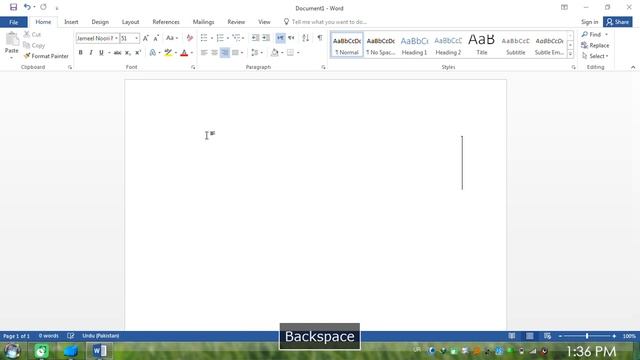640x360 pixels.
Task: Increase font size with Grow Font icon
Action: pyautogui.click(x=145, y=38)
